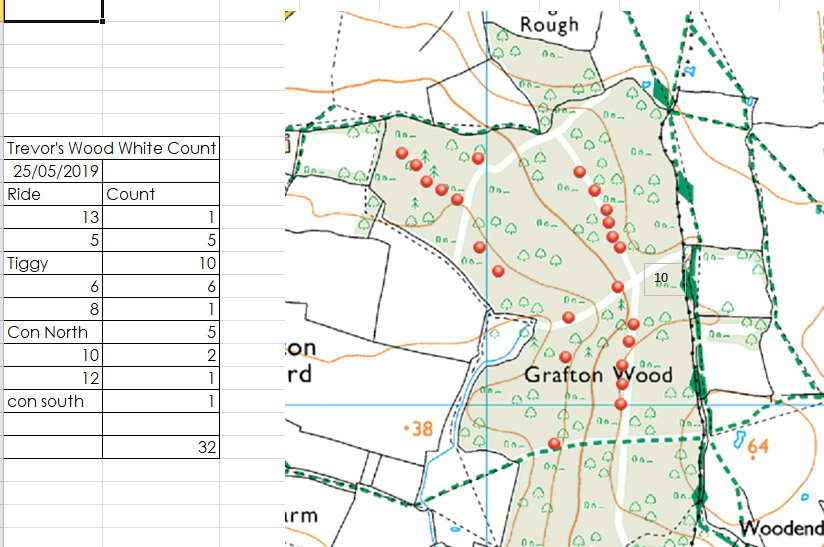Select the 'Count' column header cell
The image size is (824, 547).
pos(160,194)
